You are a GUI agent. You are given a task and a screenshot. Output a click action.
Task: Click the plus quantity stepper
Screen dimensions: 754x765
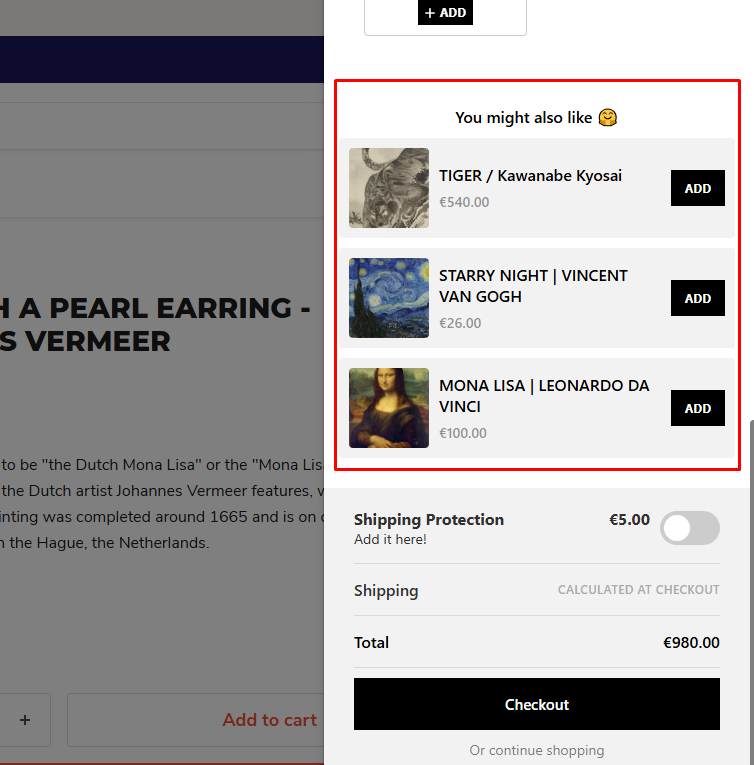25,720
